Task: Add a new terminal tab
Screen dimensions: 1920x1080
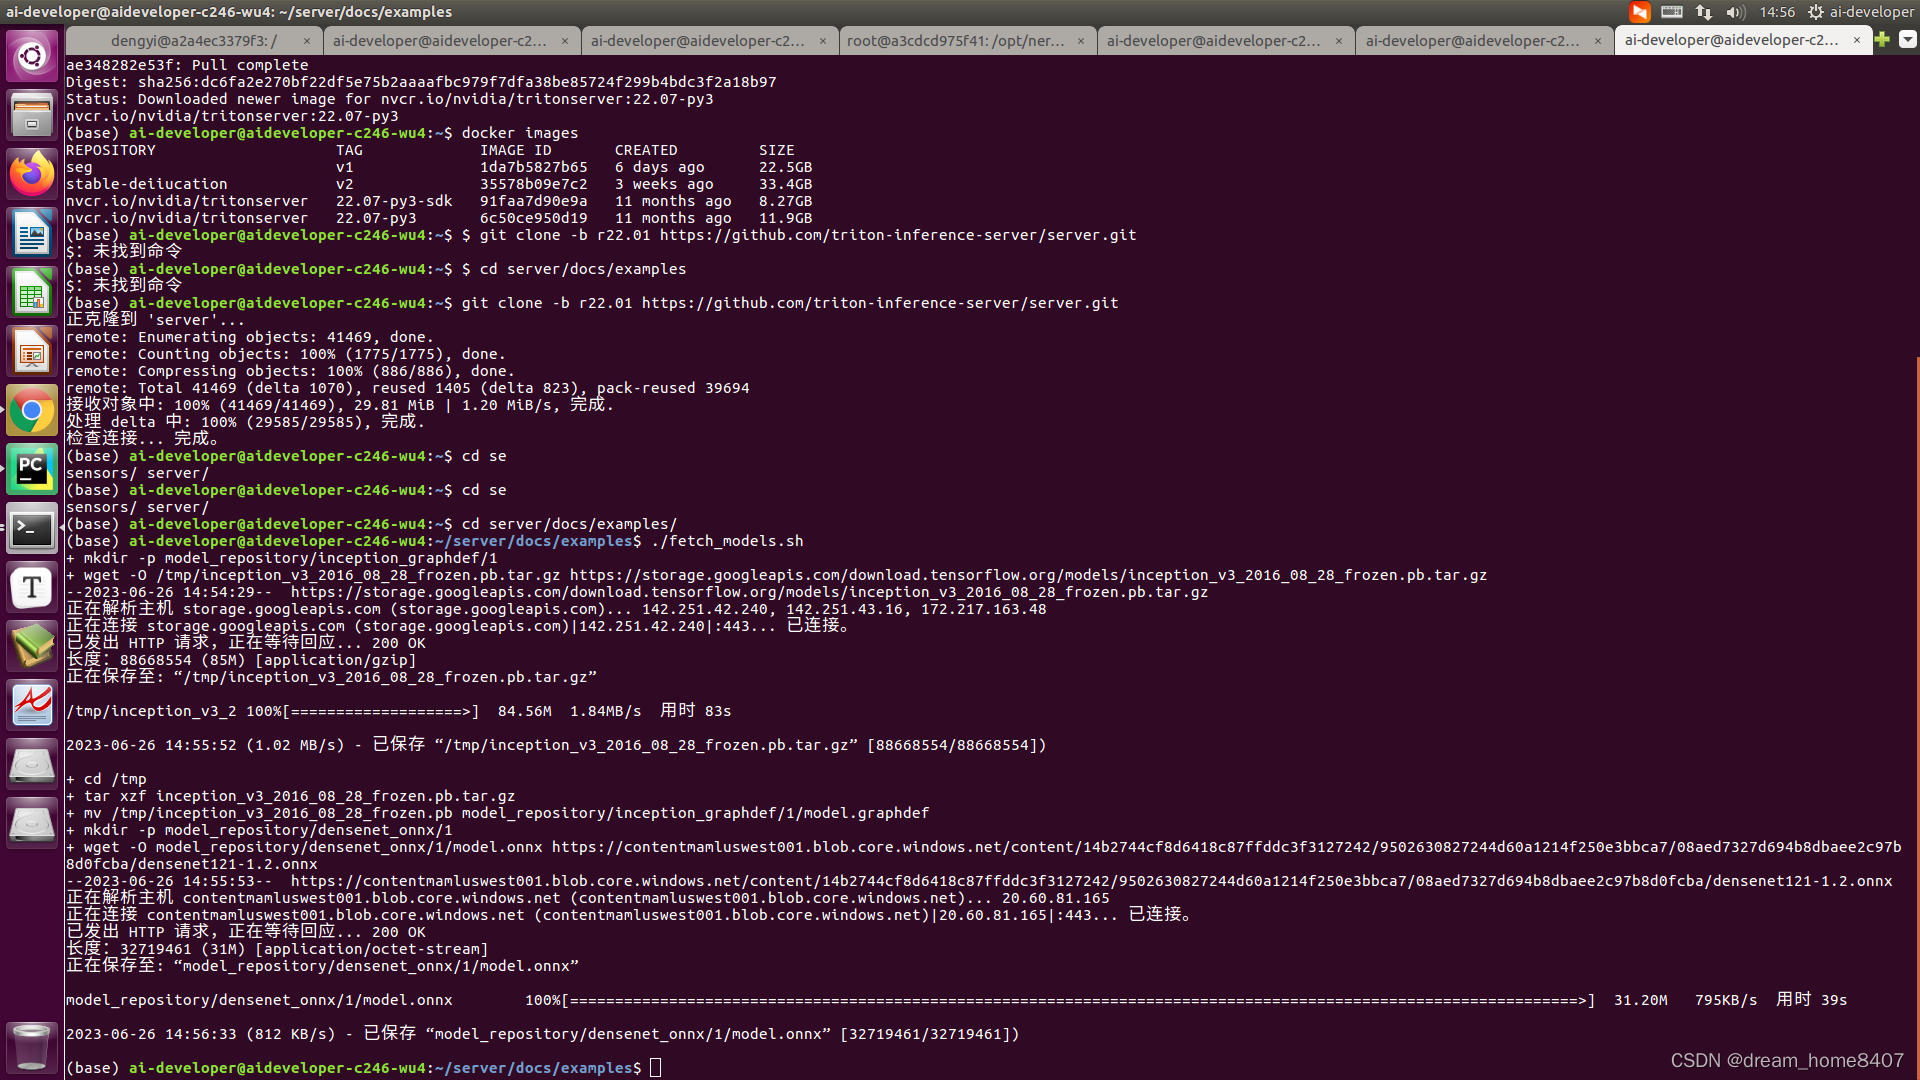Action: pos(1882,39)
